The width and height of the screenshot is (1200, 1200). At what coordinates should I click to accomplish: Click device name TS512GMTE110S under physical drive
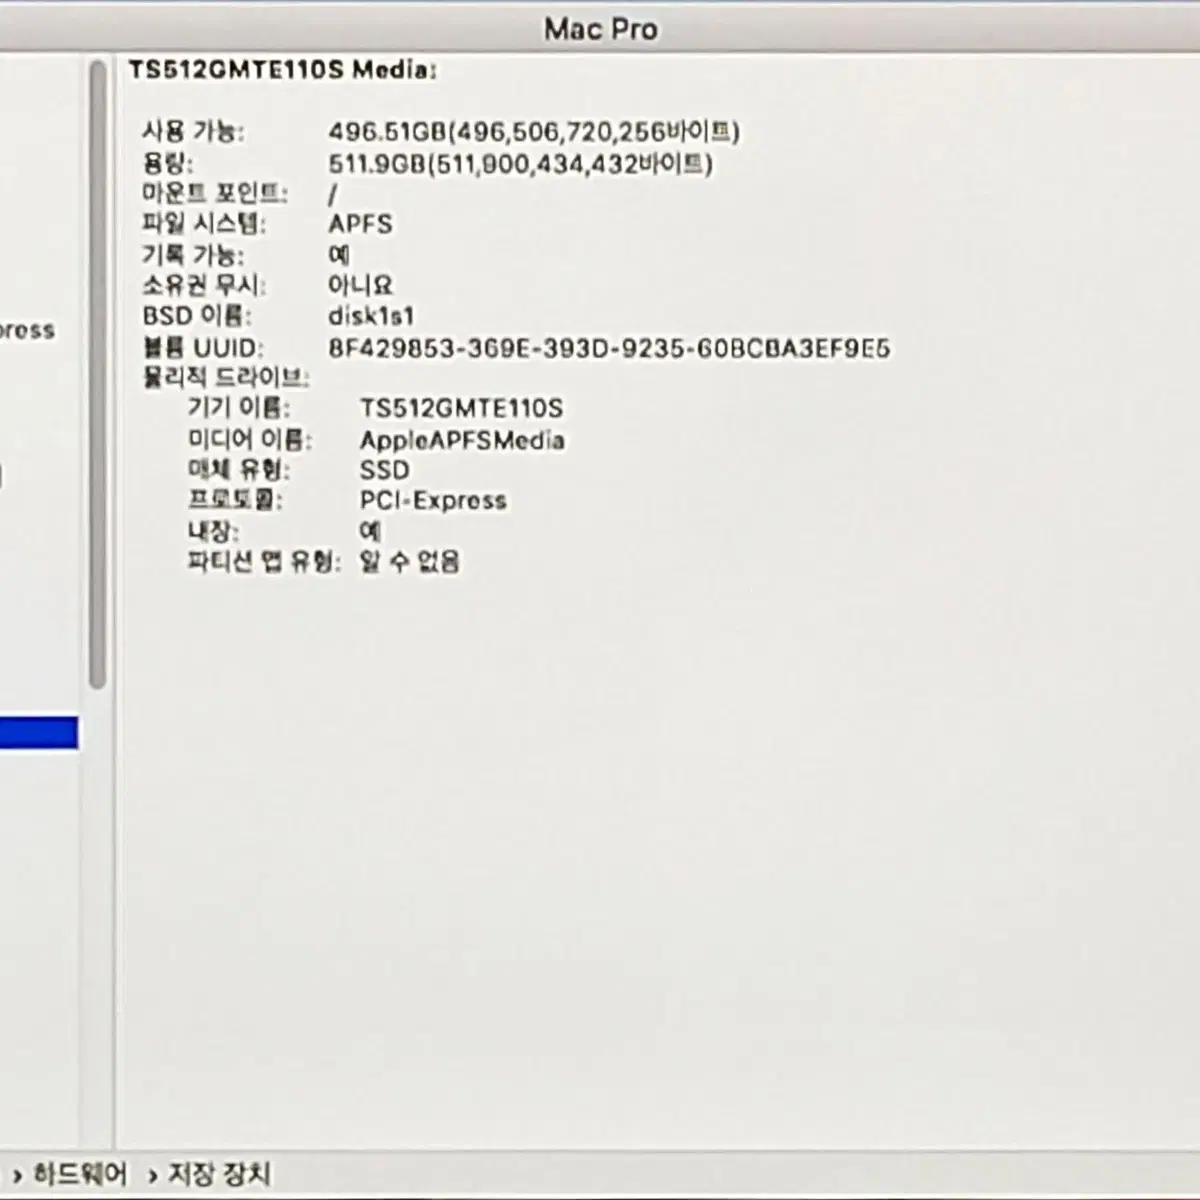click(461, 408)
